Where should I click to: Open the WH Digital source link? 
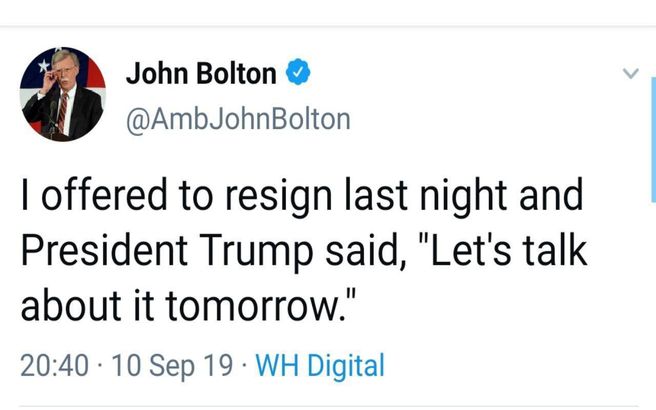click(x=320, y=366)
